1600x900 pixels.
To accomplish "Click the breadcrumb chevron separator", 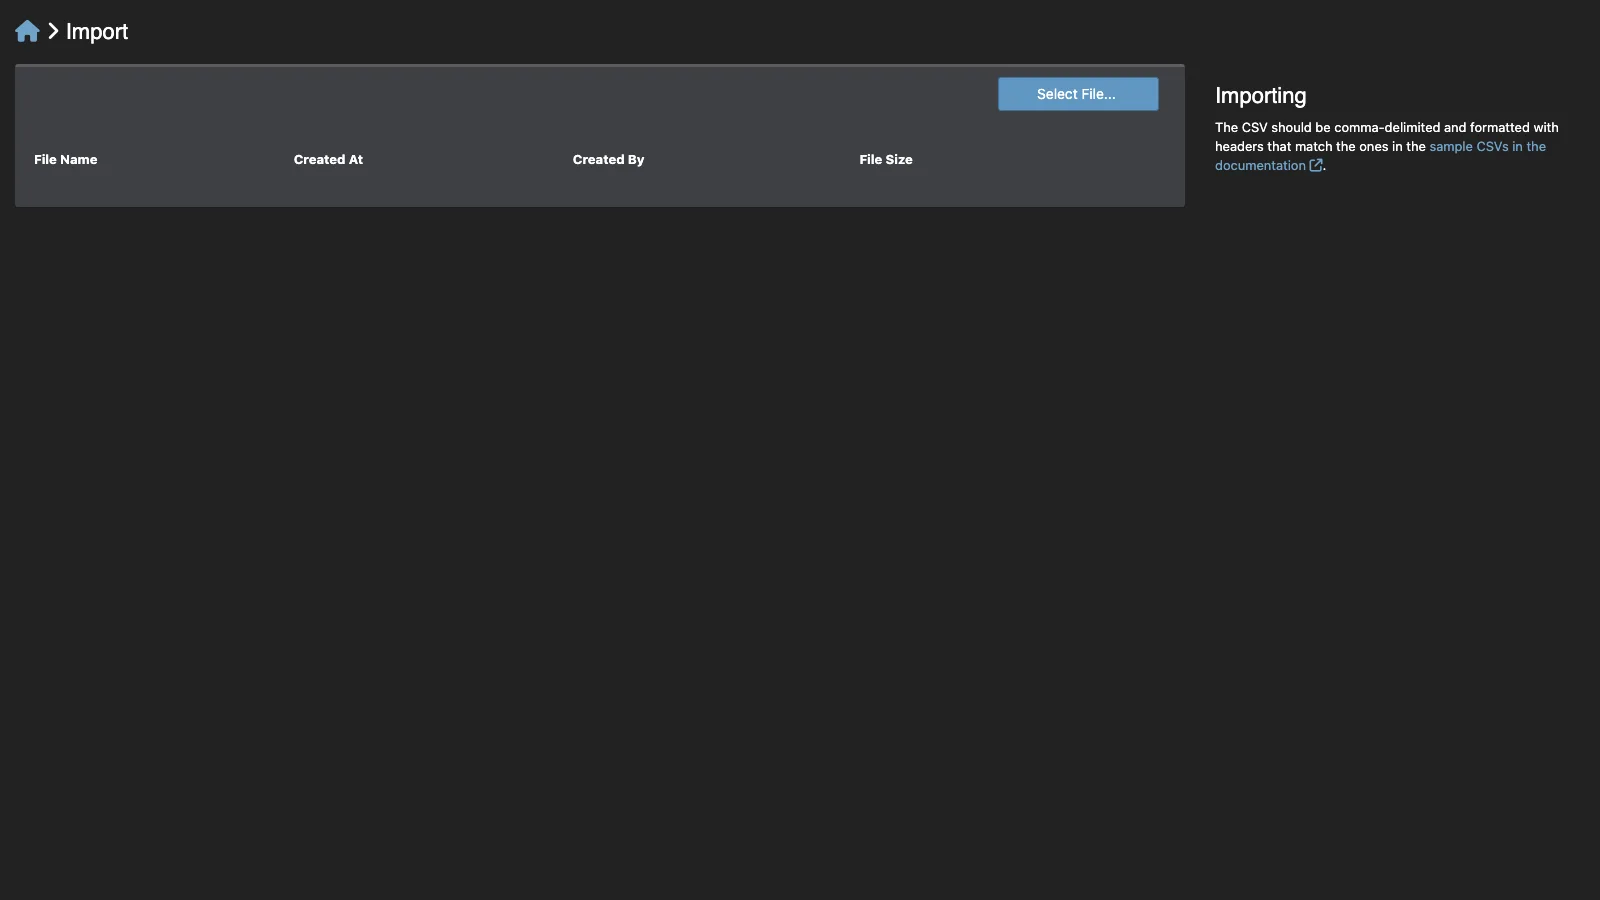I will tap(53, 32).
